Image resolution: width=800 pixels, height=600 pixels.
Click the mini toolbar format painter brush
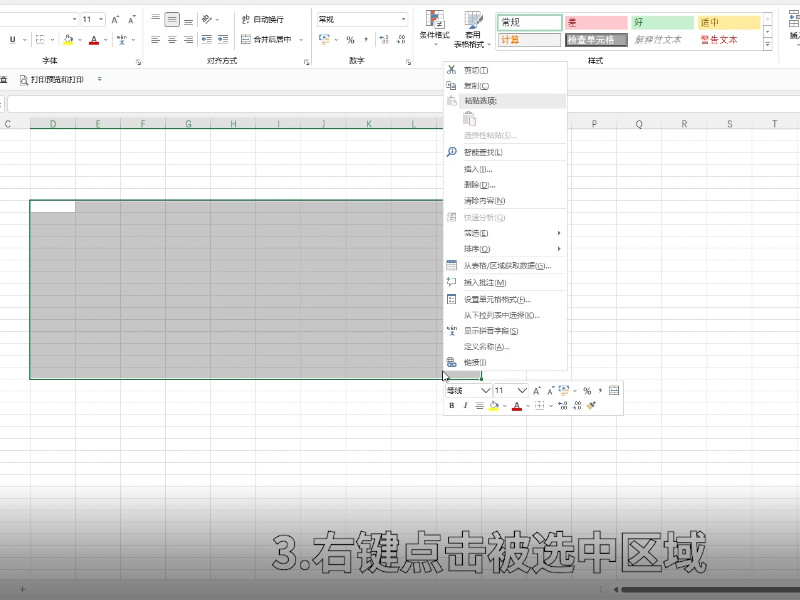coord(591,406)
